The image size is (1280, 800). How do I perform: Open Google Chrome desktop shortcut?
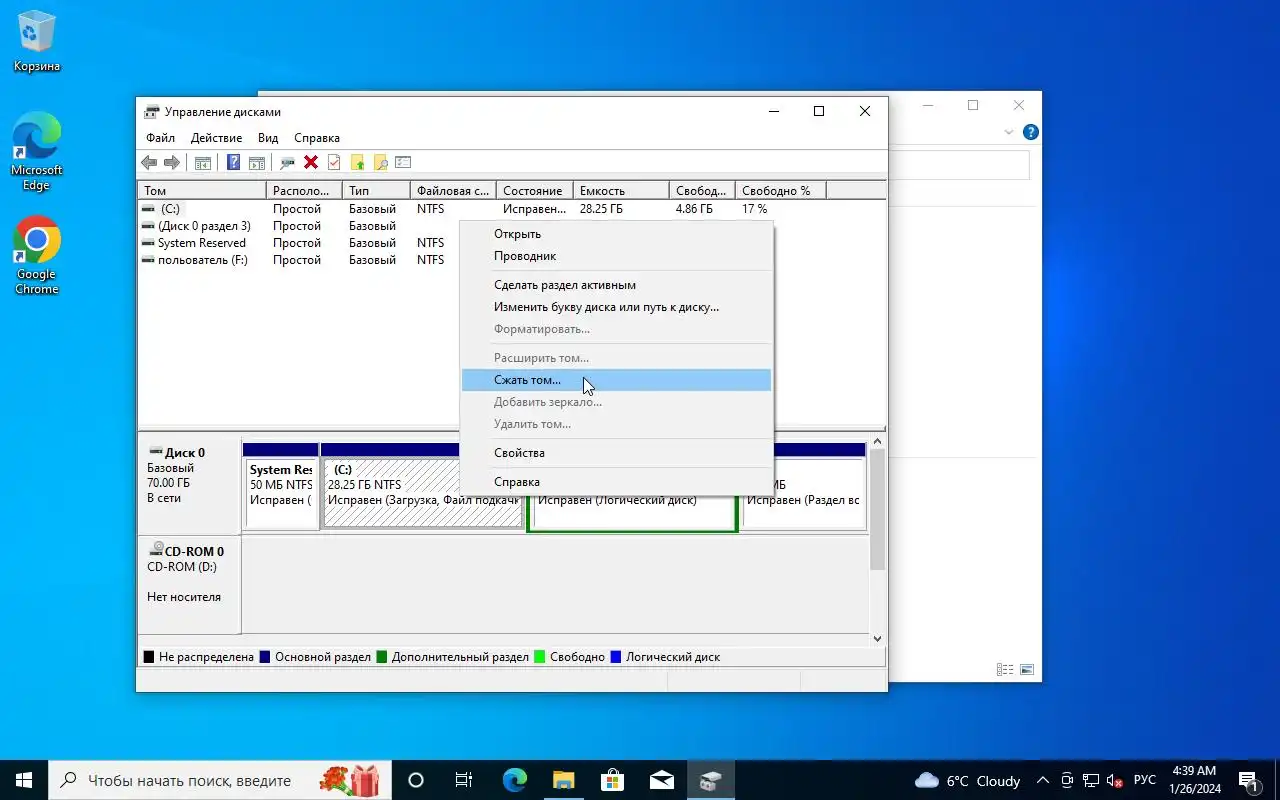point(37,255)
